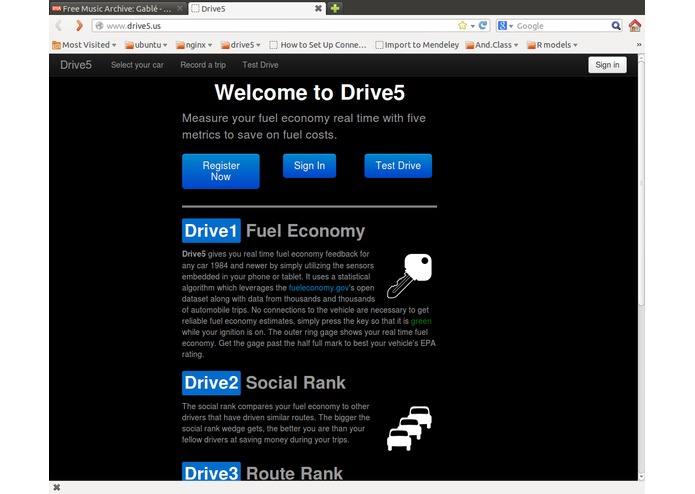Open the How to Set Up Conne... bookmark

(318, 45)
